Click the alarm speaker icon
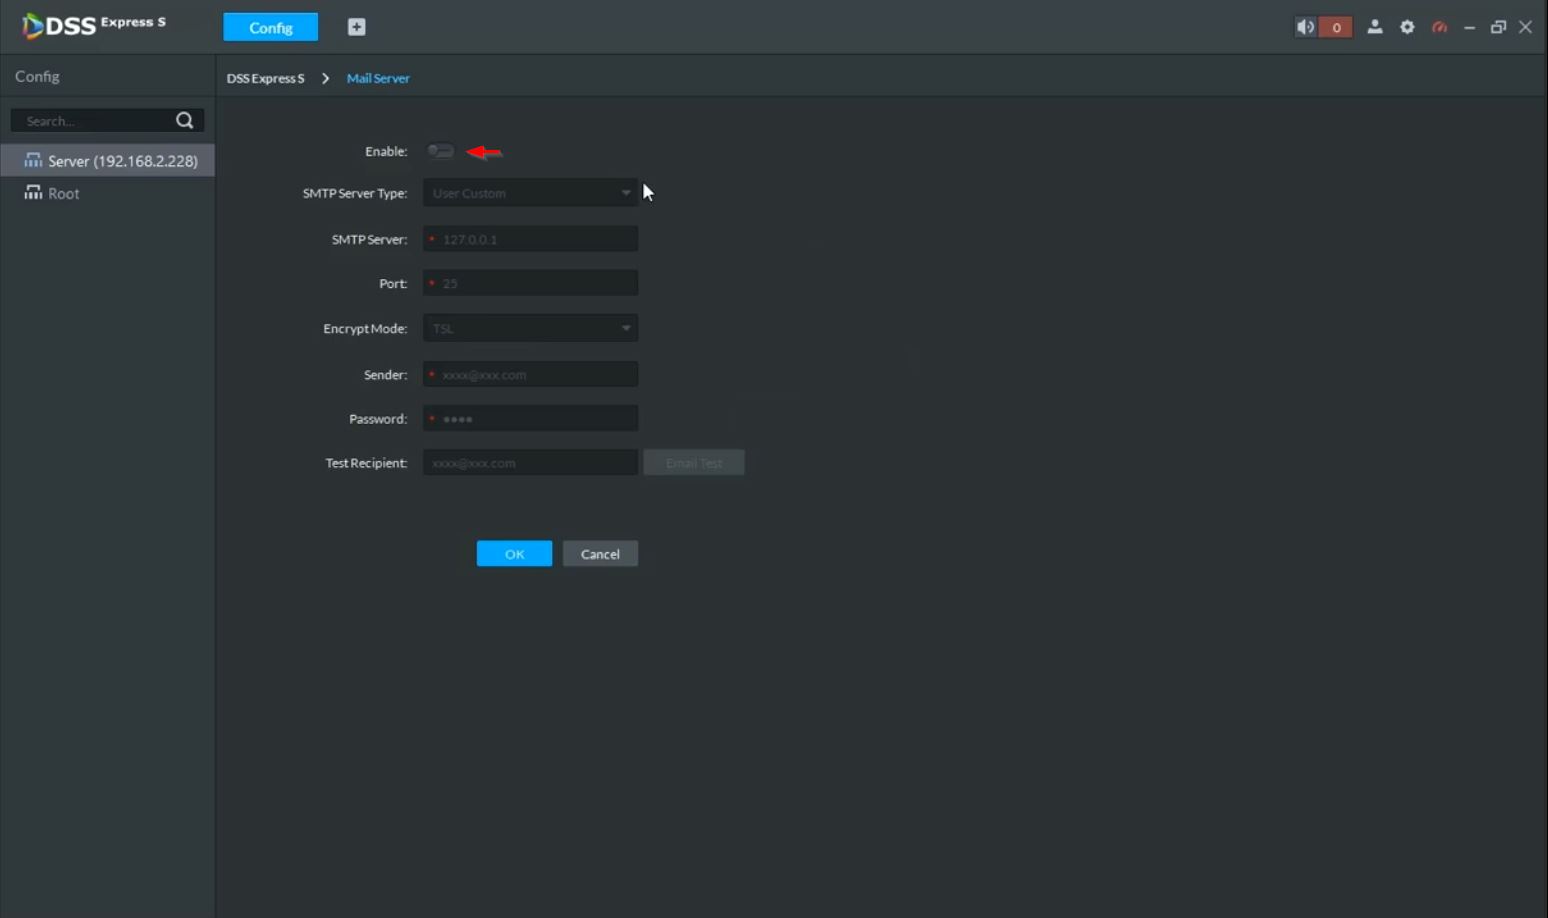Image resolution: width=1548 pixels, height=918 pixels. (1306, 27)
